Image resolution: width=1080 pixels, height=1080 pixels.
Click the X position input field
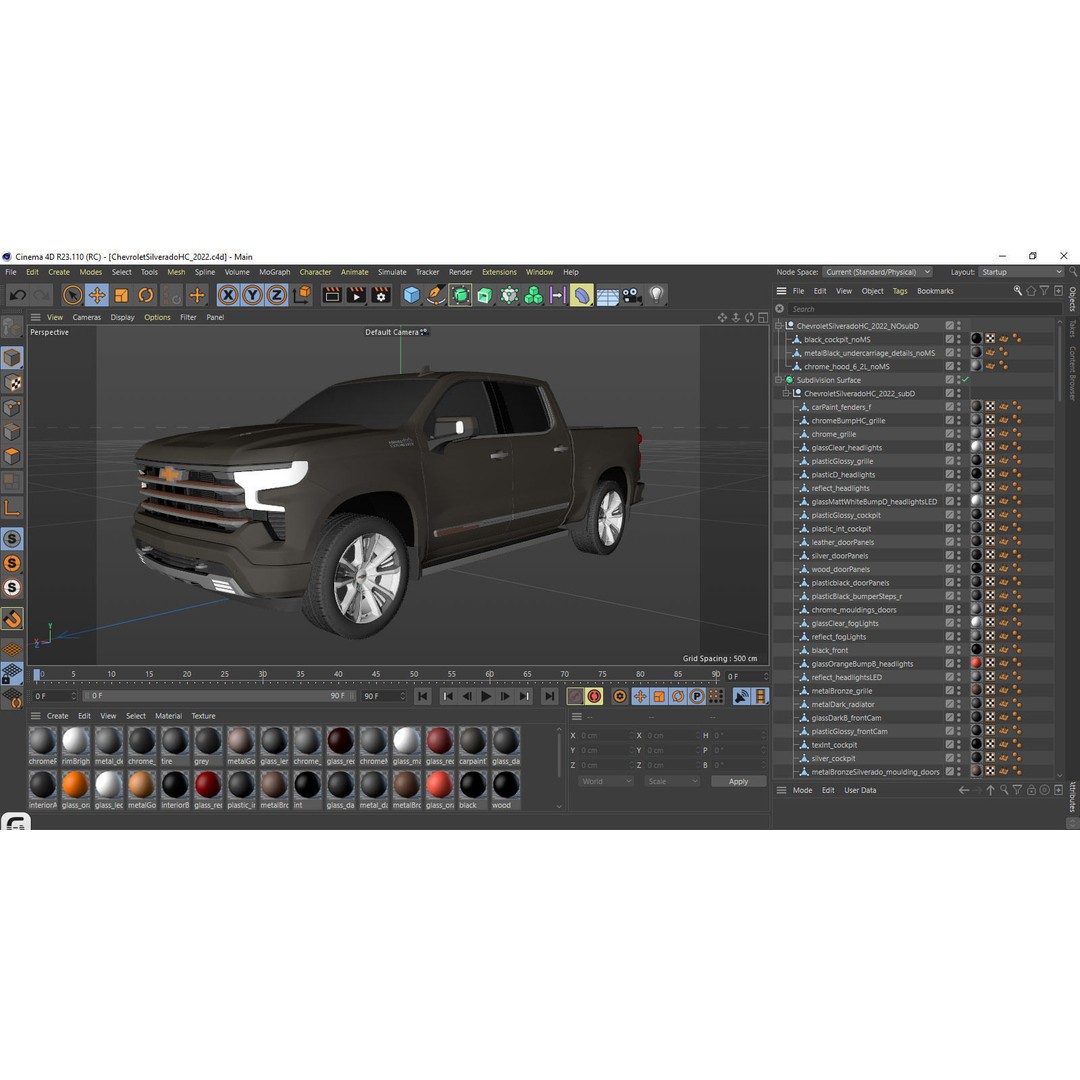604,736
